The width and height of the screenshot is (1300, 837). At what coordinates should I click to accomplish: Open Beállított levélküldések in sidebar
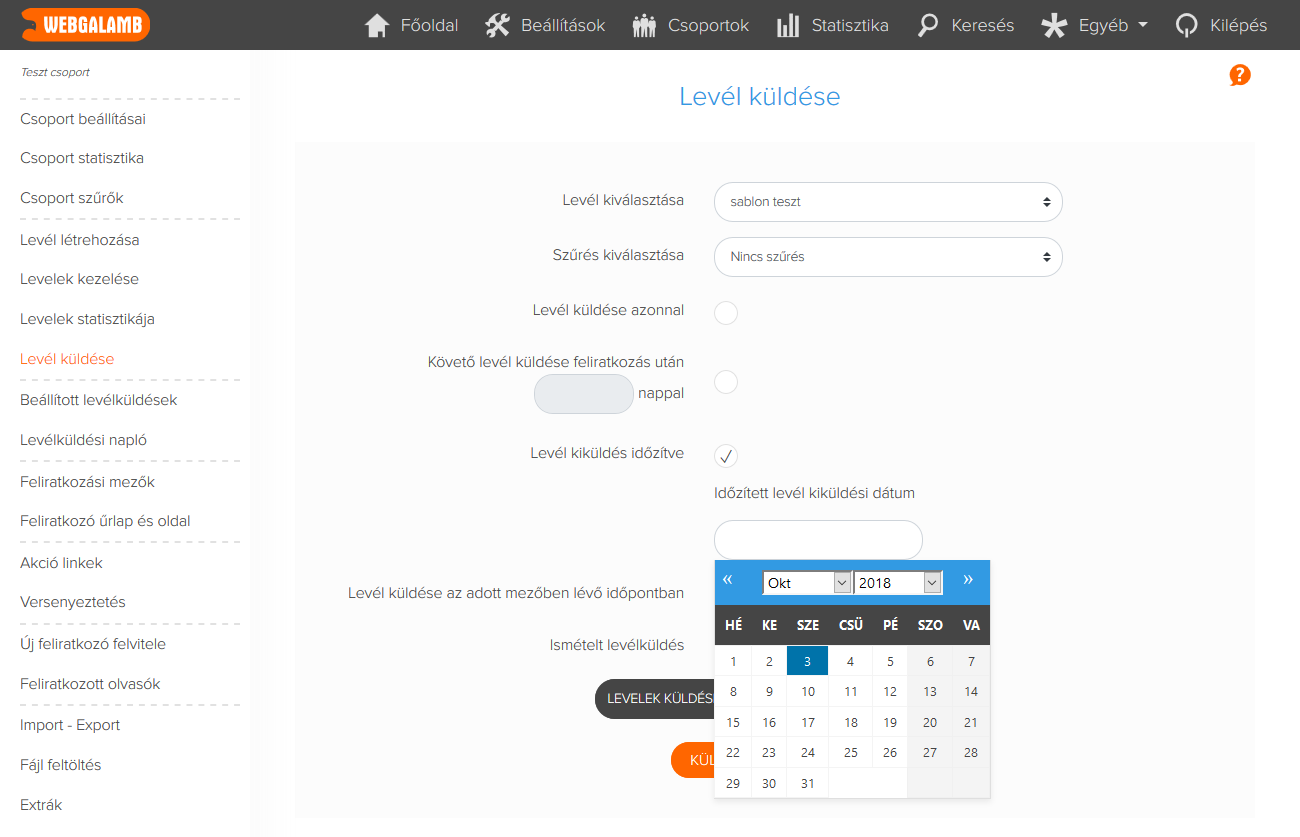click(x=99, y=400)
